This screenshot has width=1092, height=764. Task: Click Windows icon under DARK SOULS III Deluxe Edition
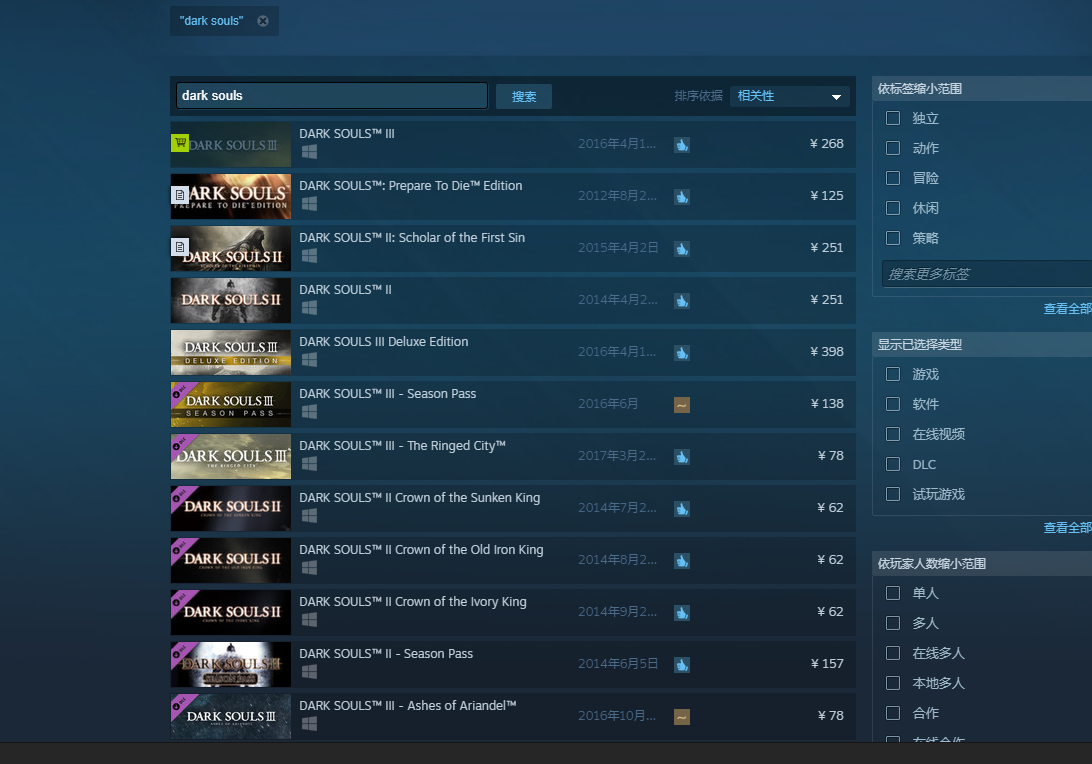[x=309, y=359]
